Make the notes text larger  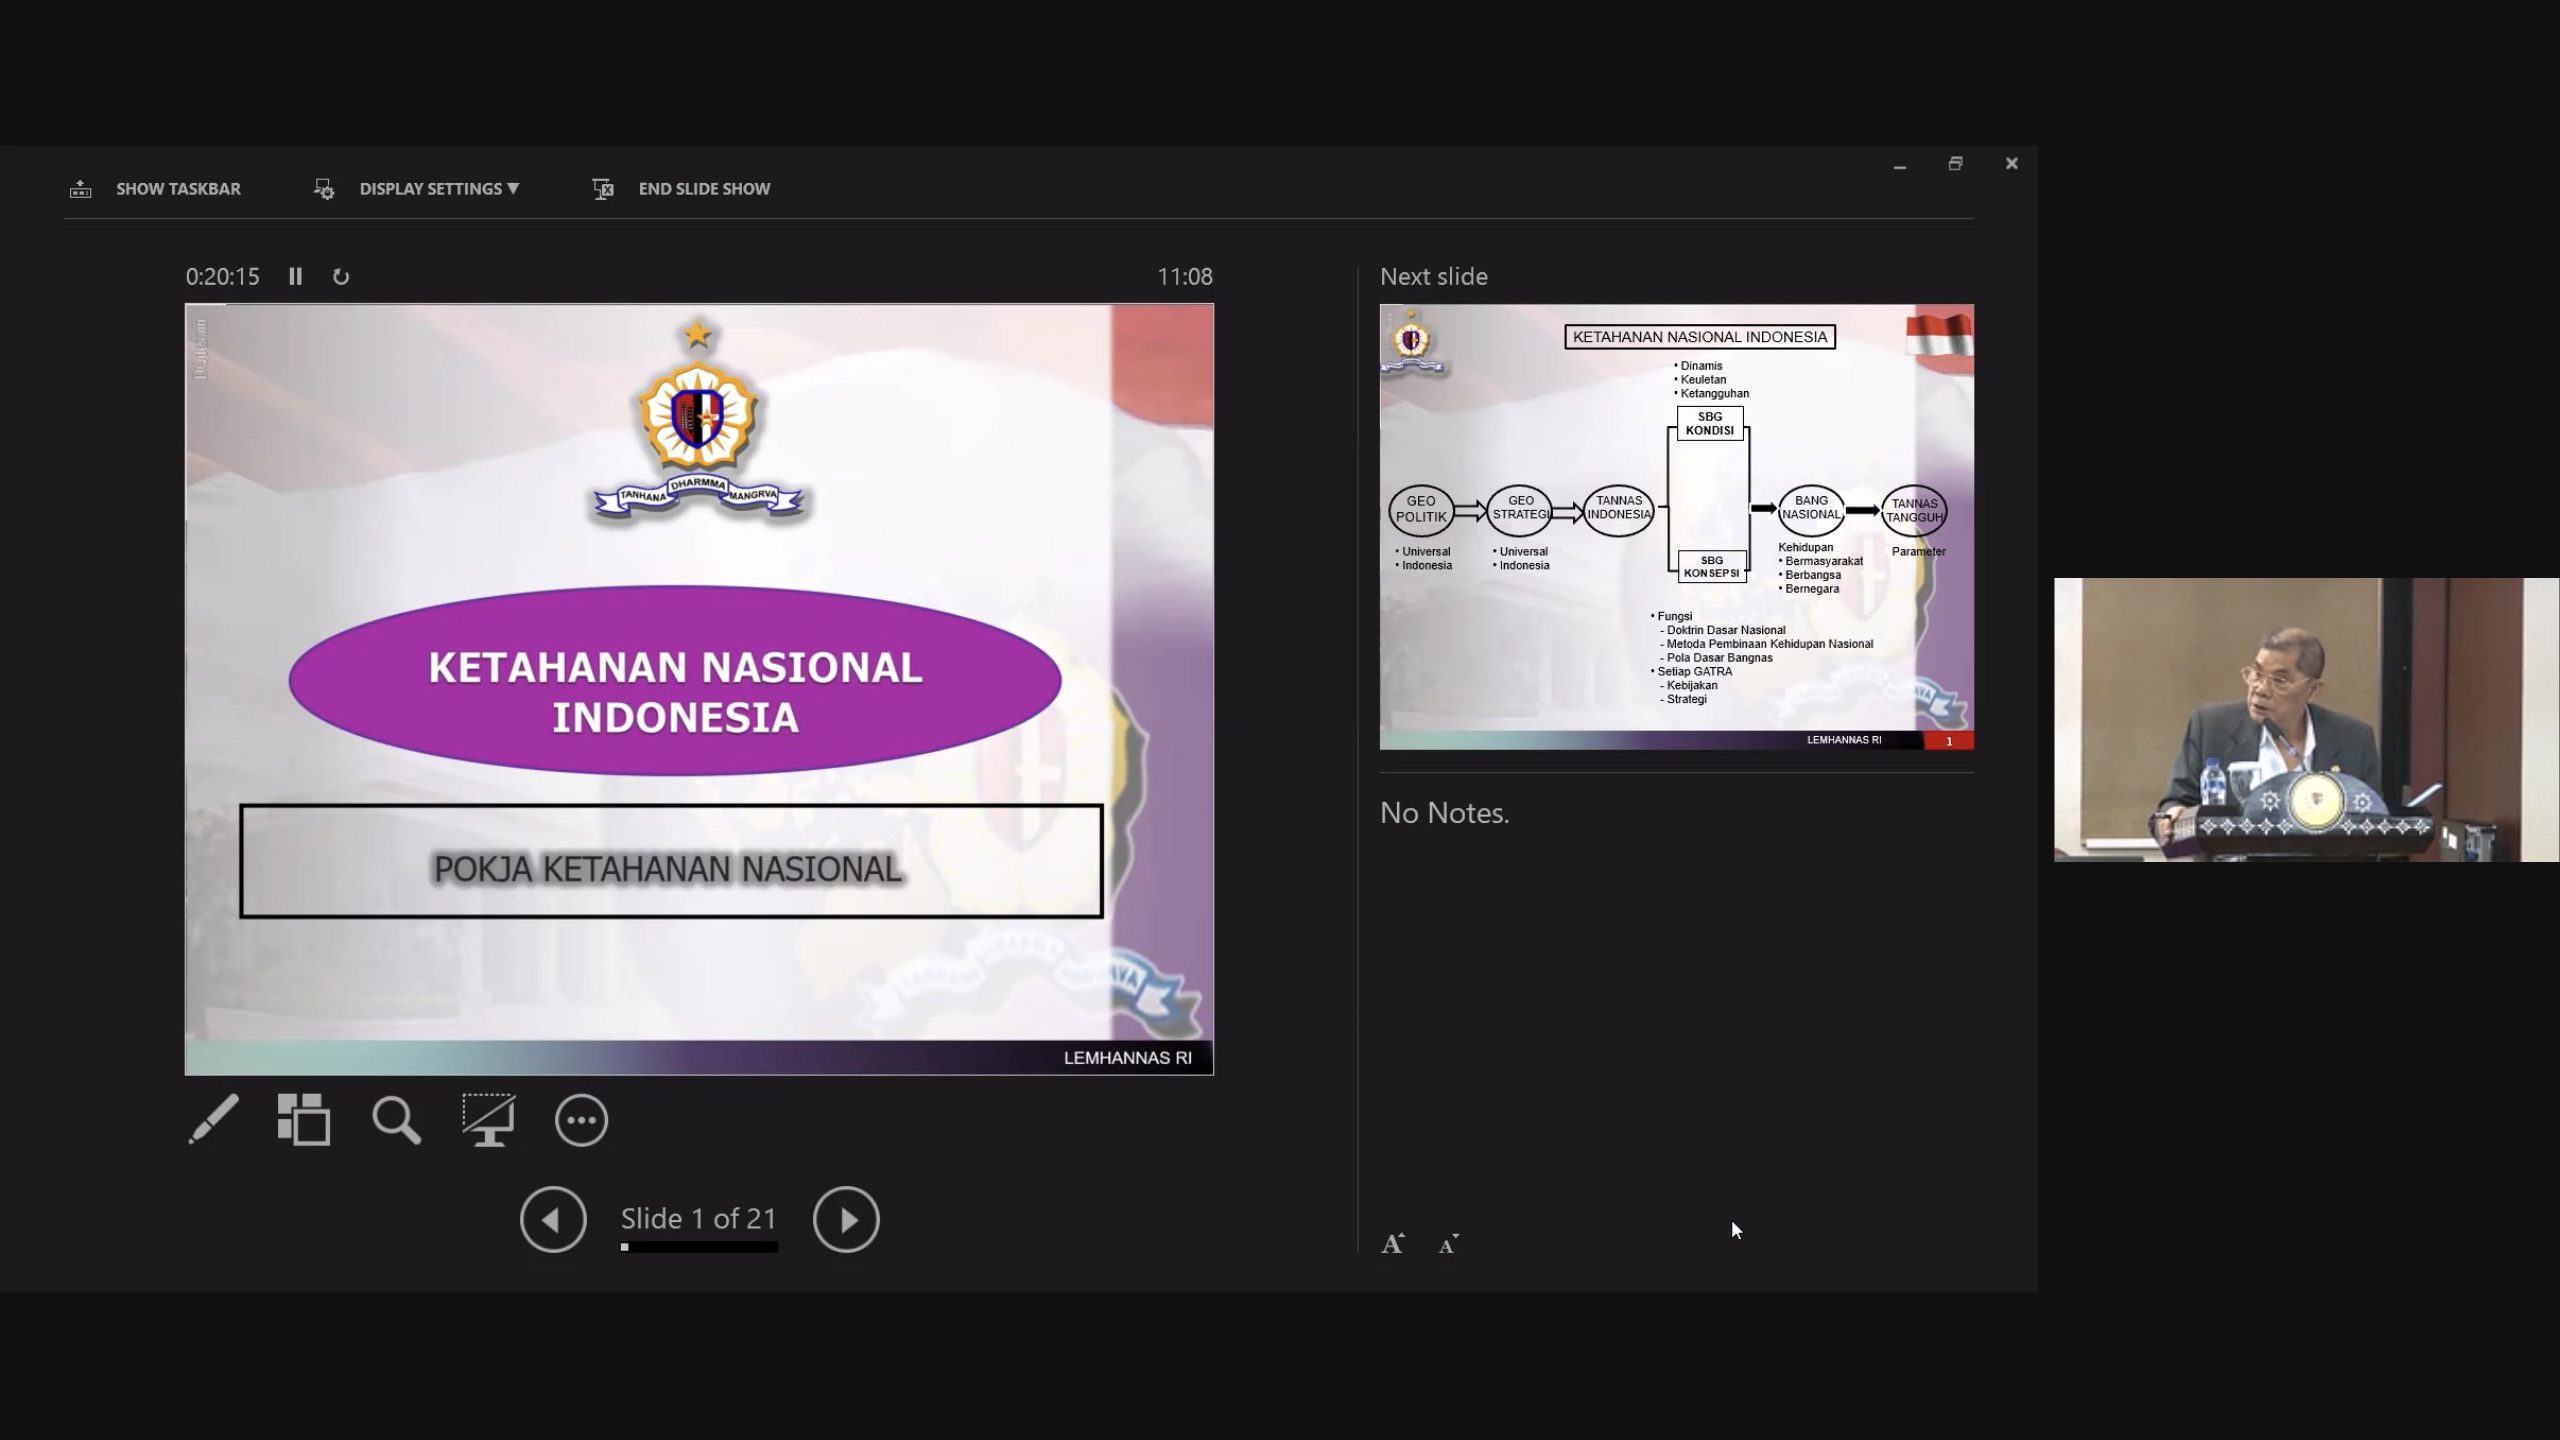click(x=1393, y=1244)
